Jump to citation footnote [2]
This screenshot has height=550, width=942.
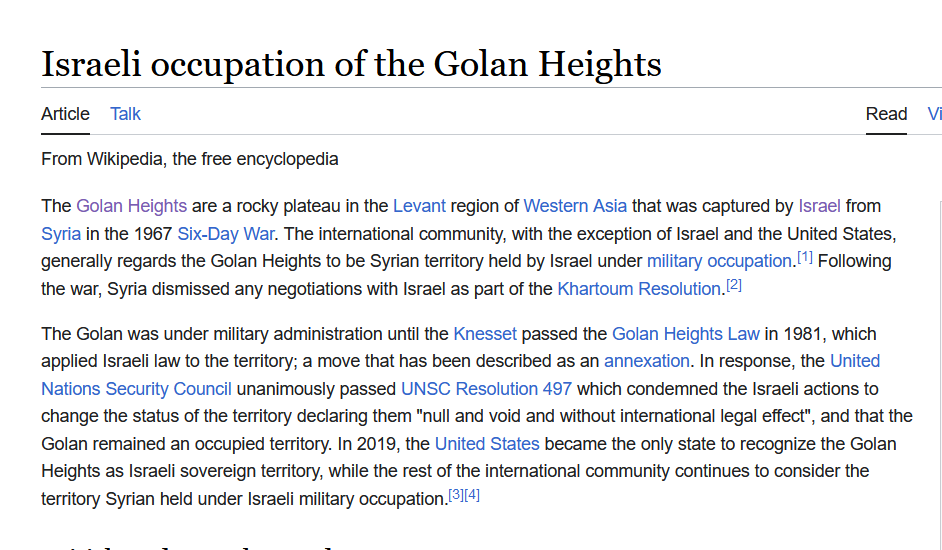click(x=734, y=285)
